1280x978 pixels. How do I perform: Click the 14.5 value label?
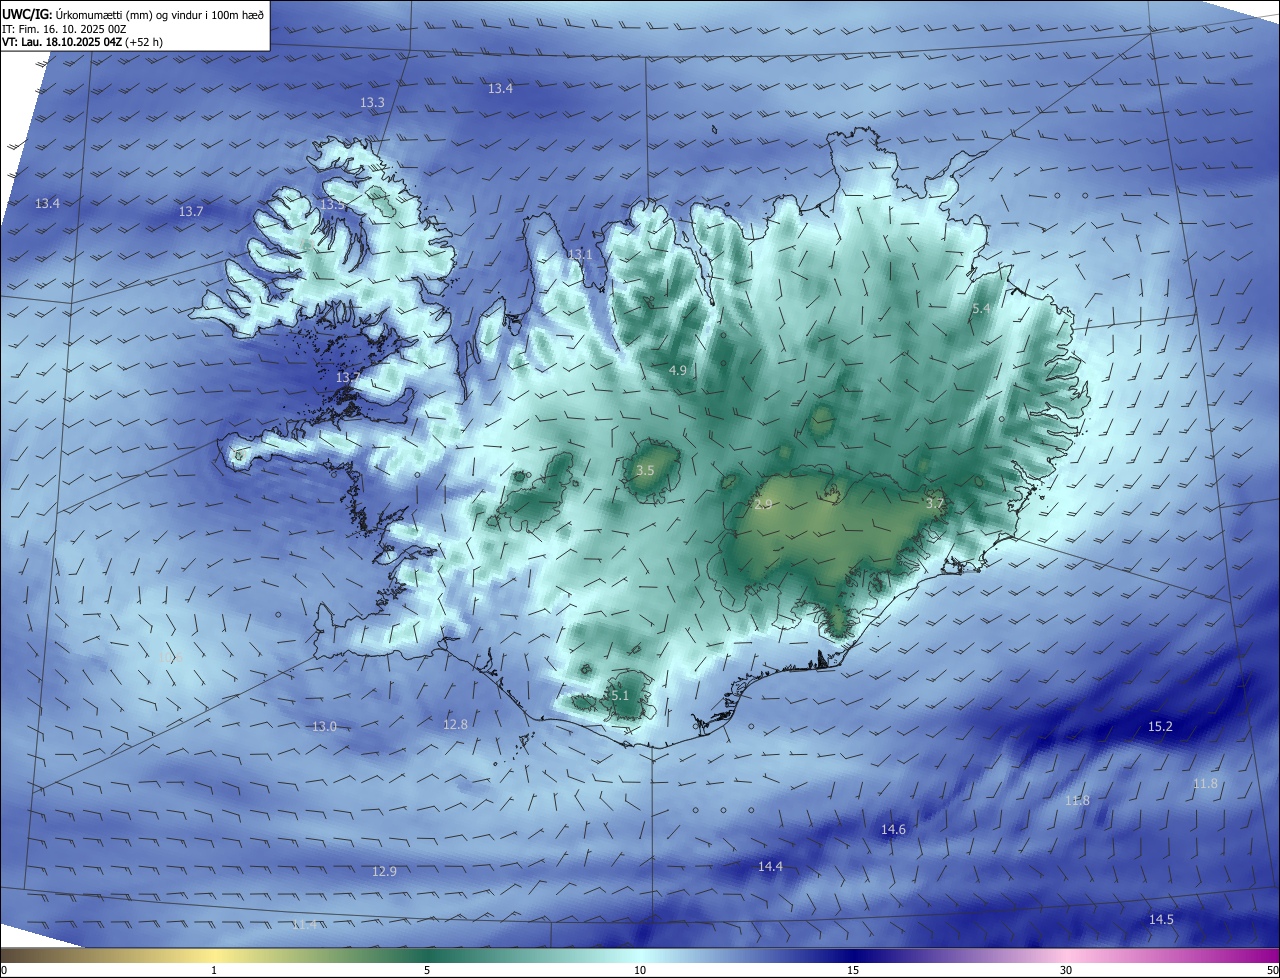pyautogui.click(x=1161, y=920)
